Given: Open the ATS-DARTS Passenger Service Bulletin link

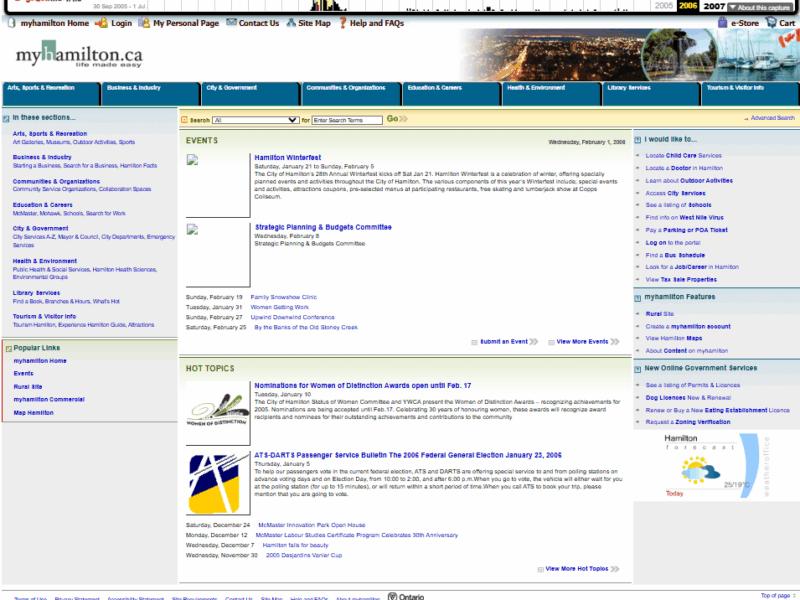Looking at the screenshot, I should [408, 455].
